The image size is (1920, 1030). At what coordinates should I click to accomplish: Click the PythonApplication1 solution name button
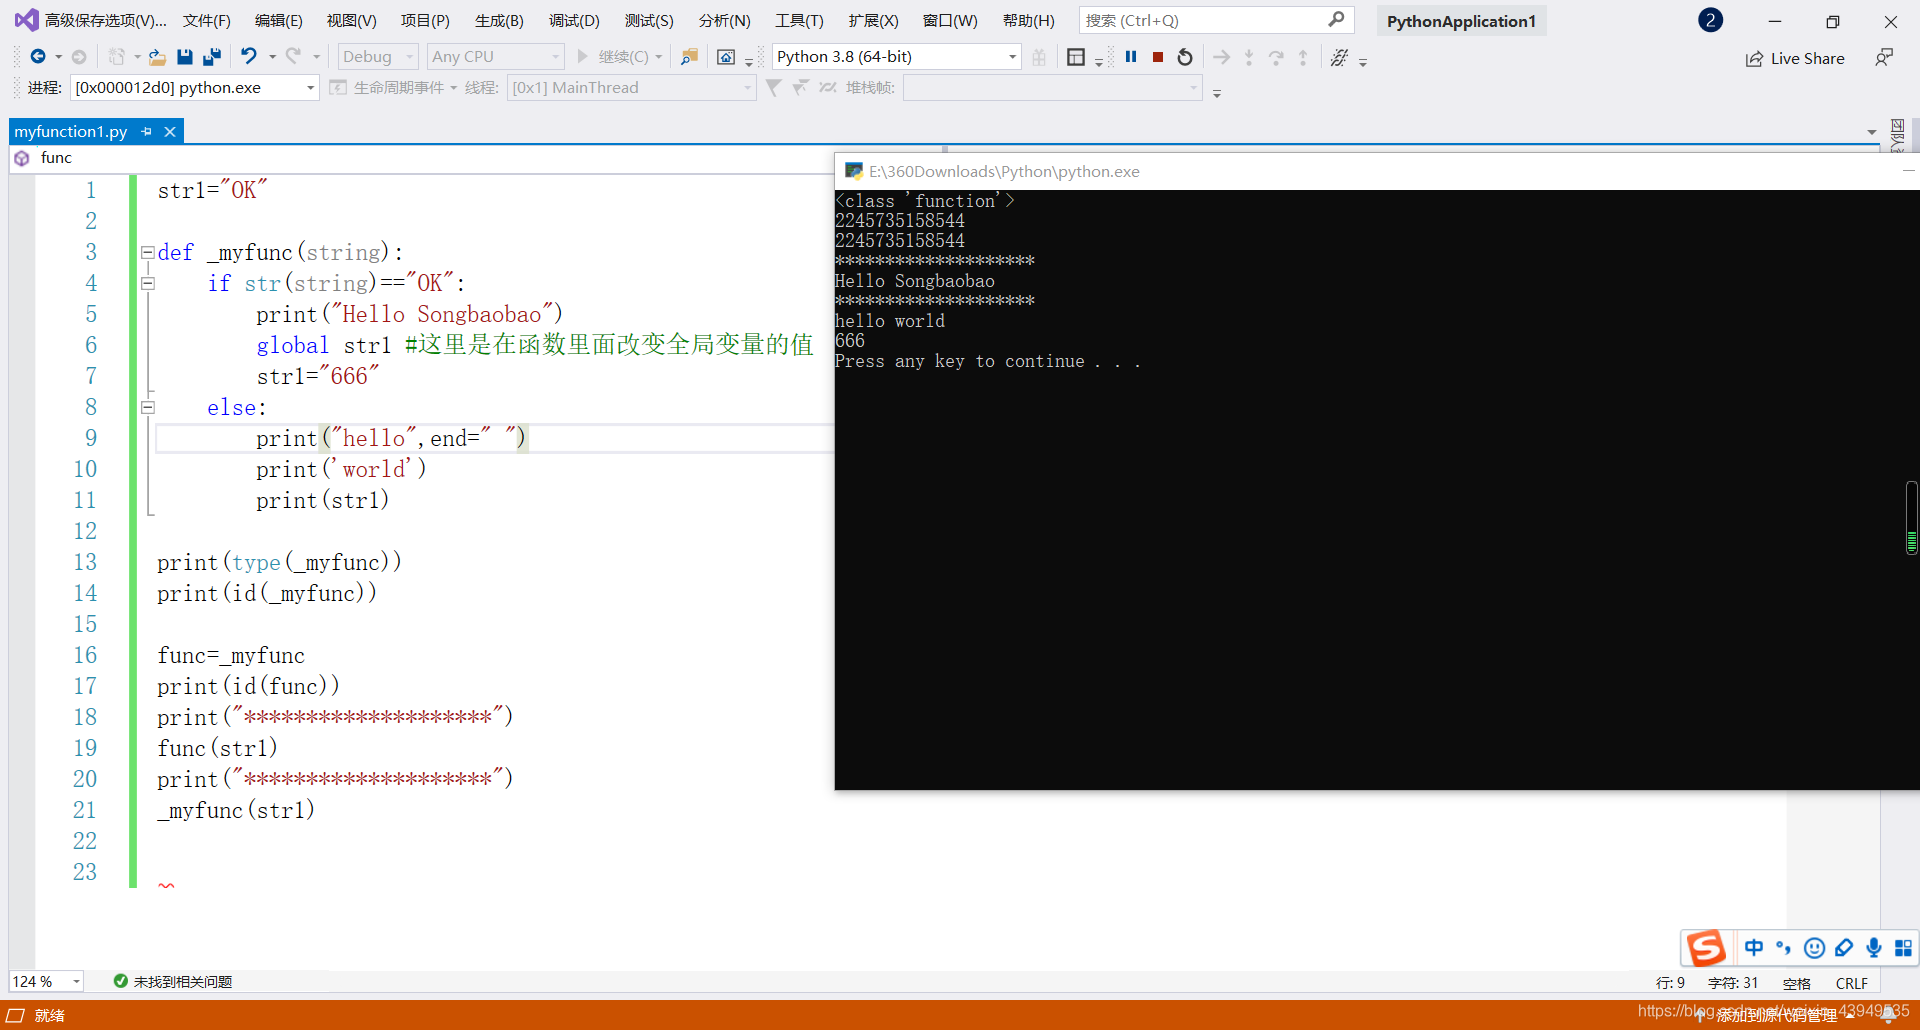[1461, 21]
